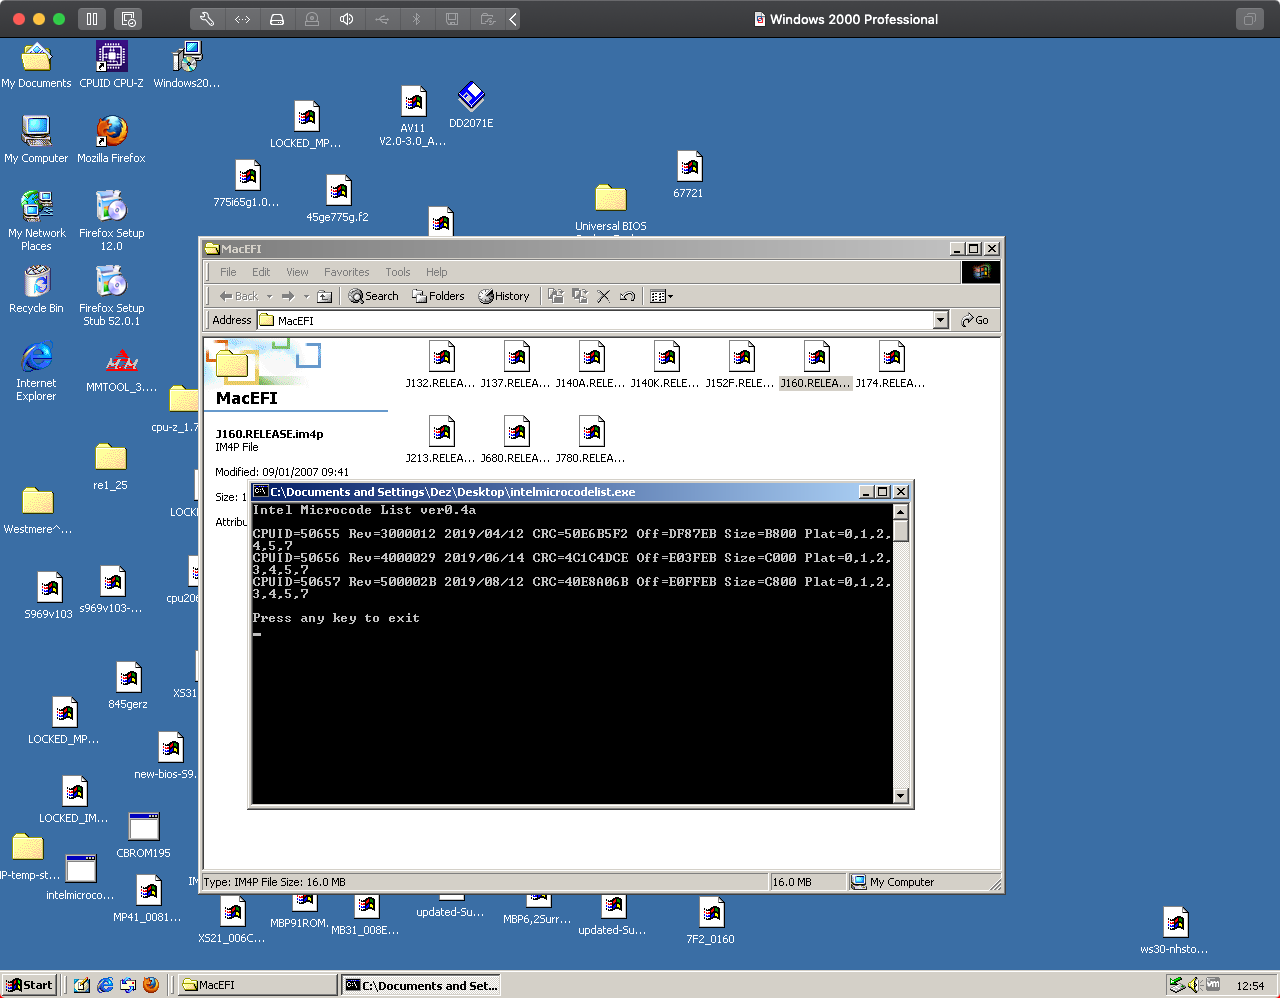Image resolution: width=1280 pixels, height=998 pixels.
Task: Click Show Desktop icon in quick launch
Action: (x=82, y=985)
